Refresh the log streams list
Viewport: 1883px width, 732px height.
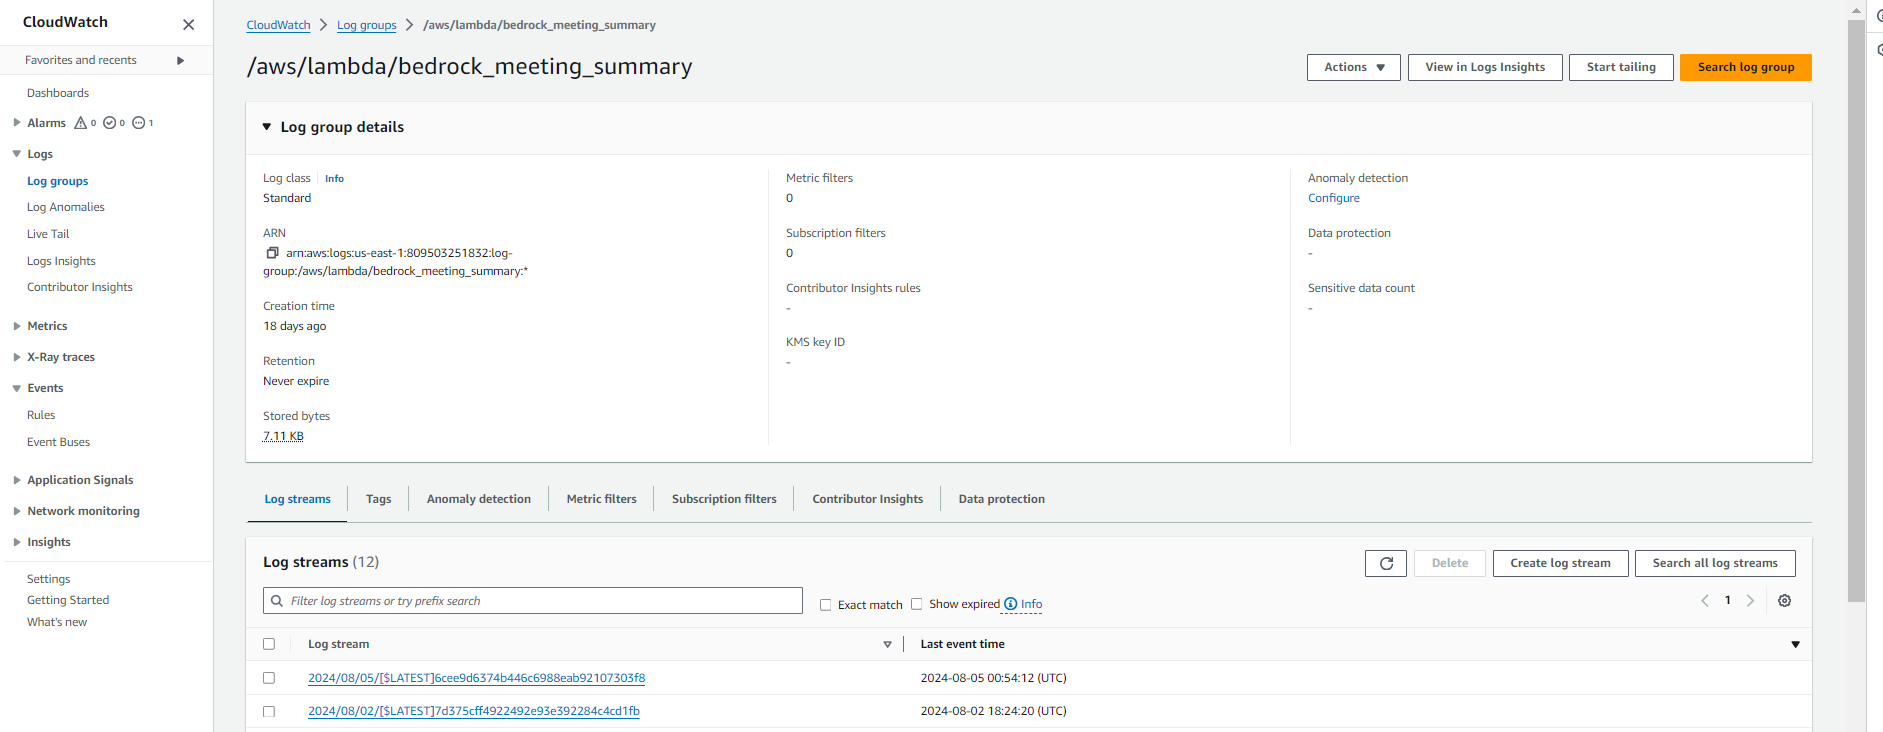coord(1386,563)
